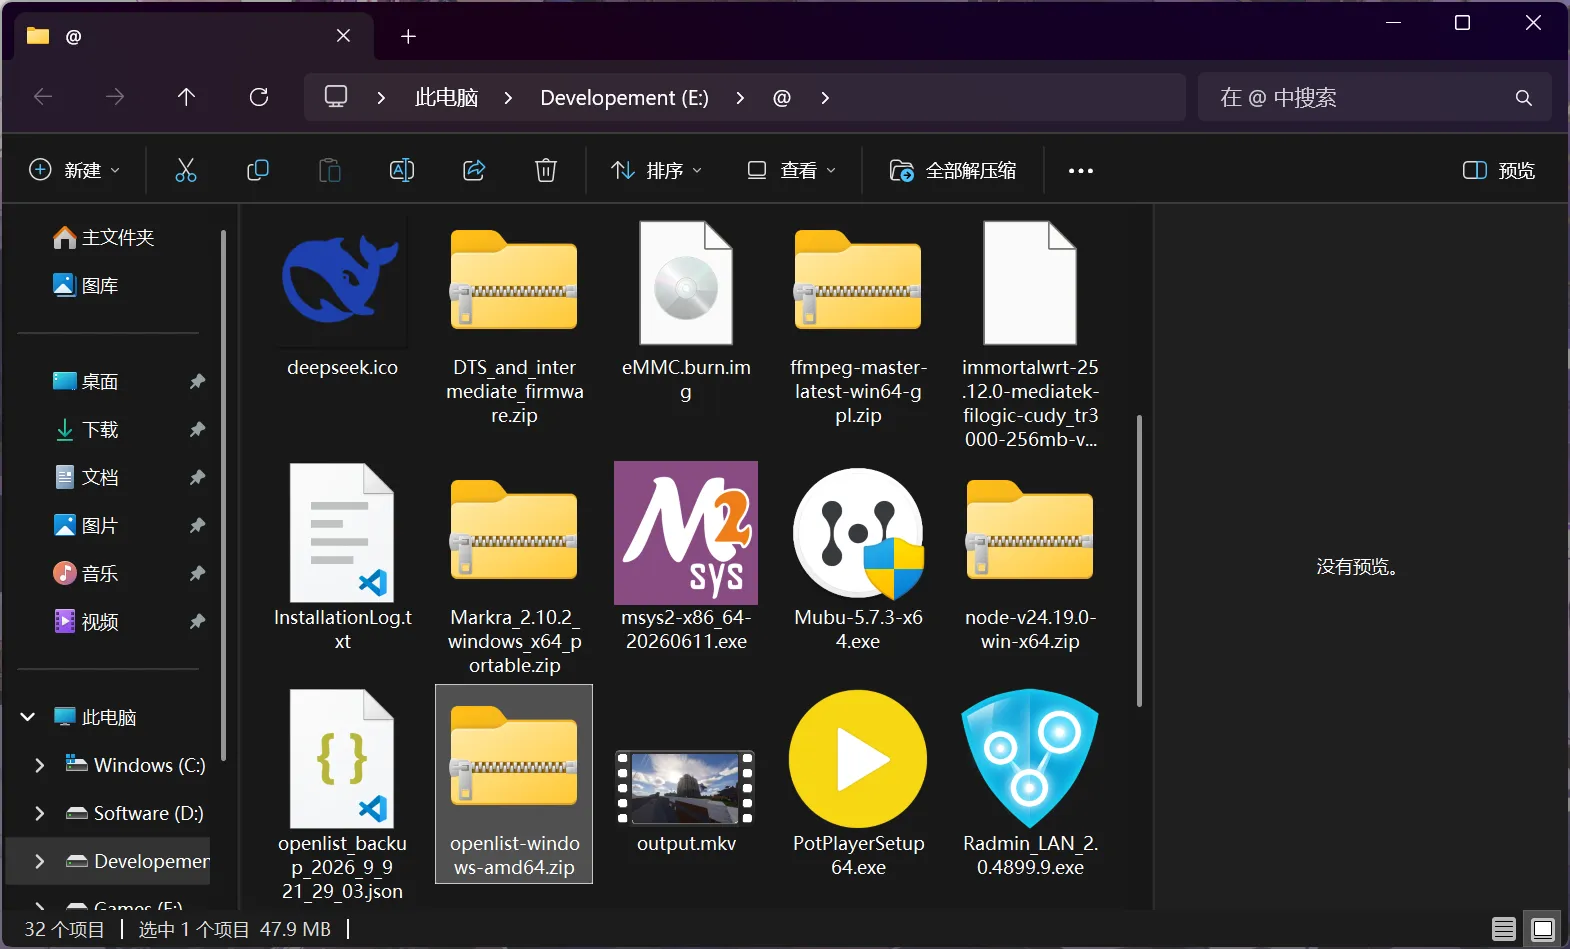Viewport: 1570px width, 949px height.
Task: Click the monitor icon in address bar
Action: [336, 97]
